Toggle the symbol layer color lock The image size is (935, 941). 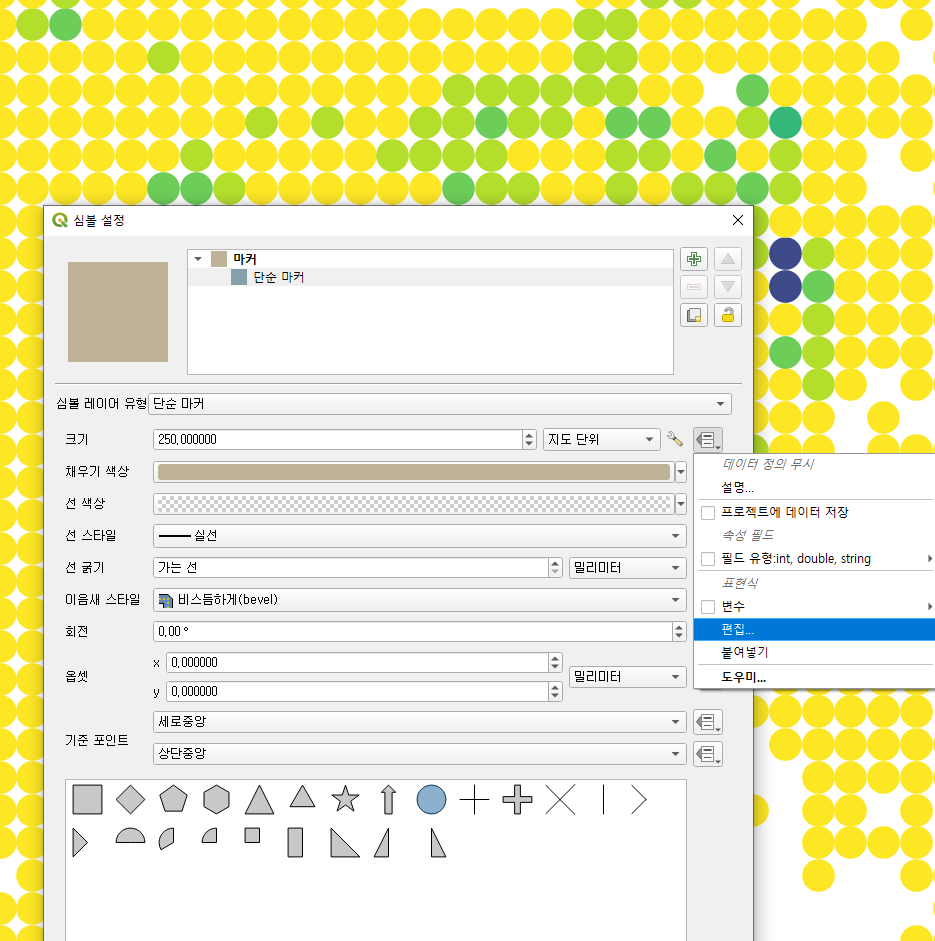click(728, 315)
